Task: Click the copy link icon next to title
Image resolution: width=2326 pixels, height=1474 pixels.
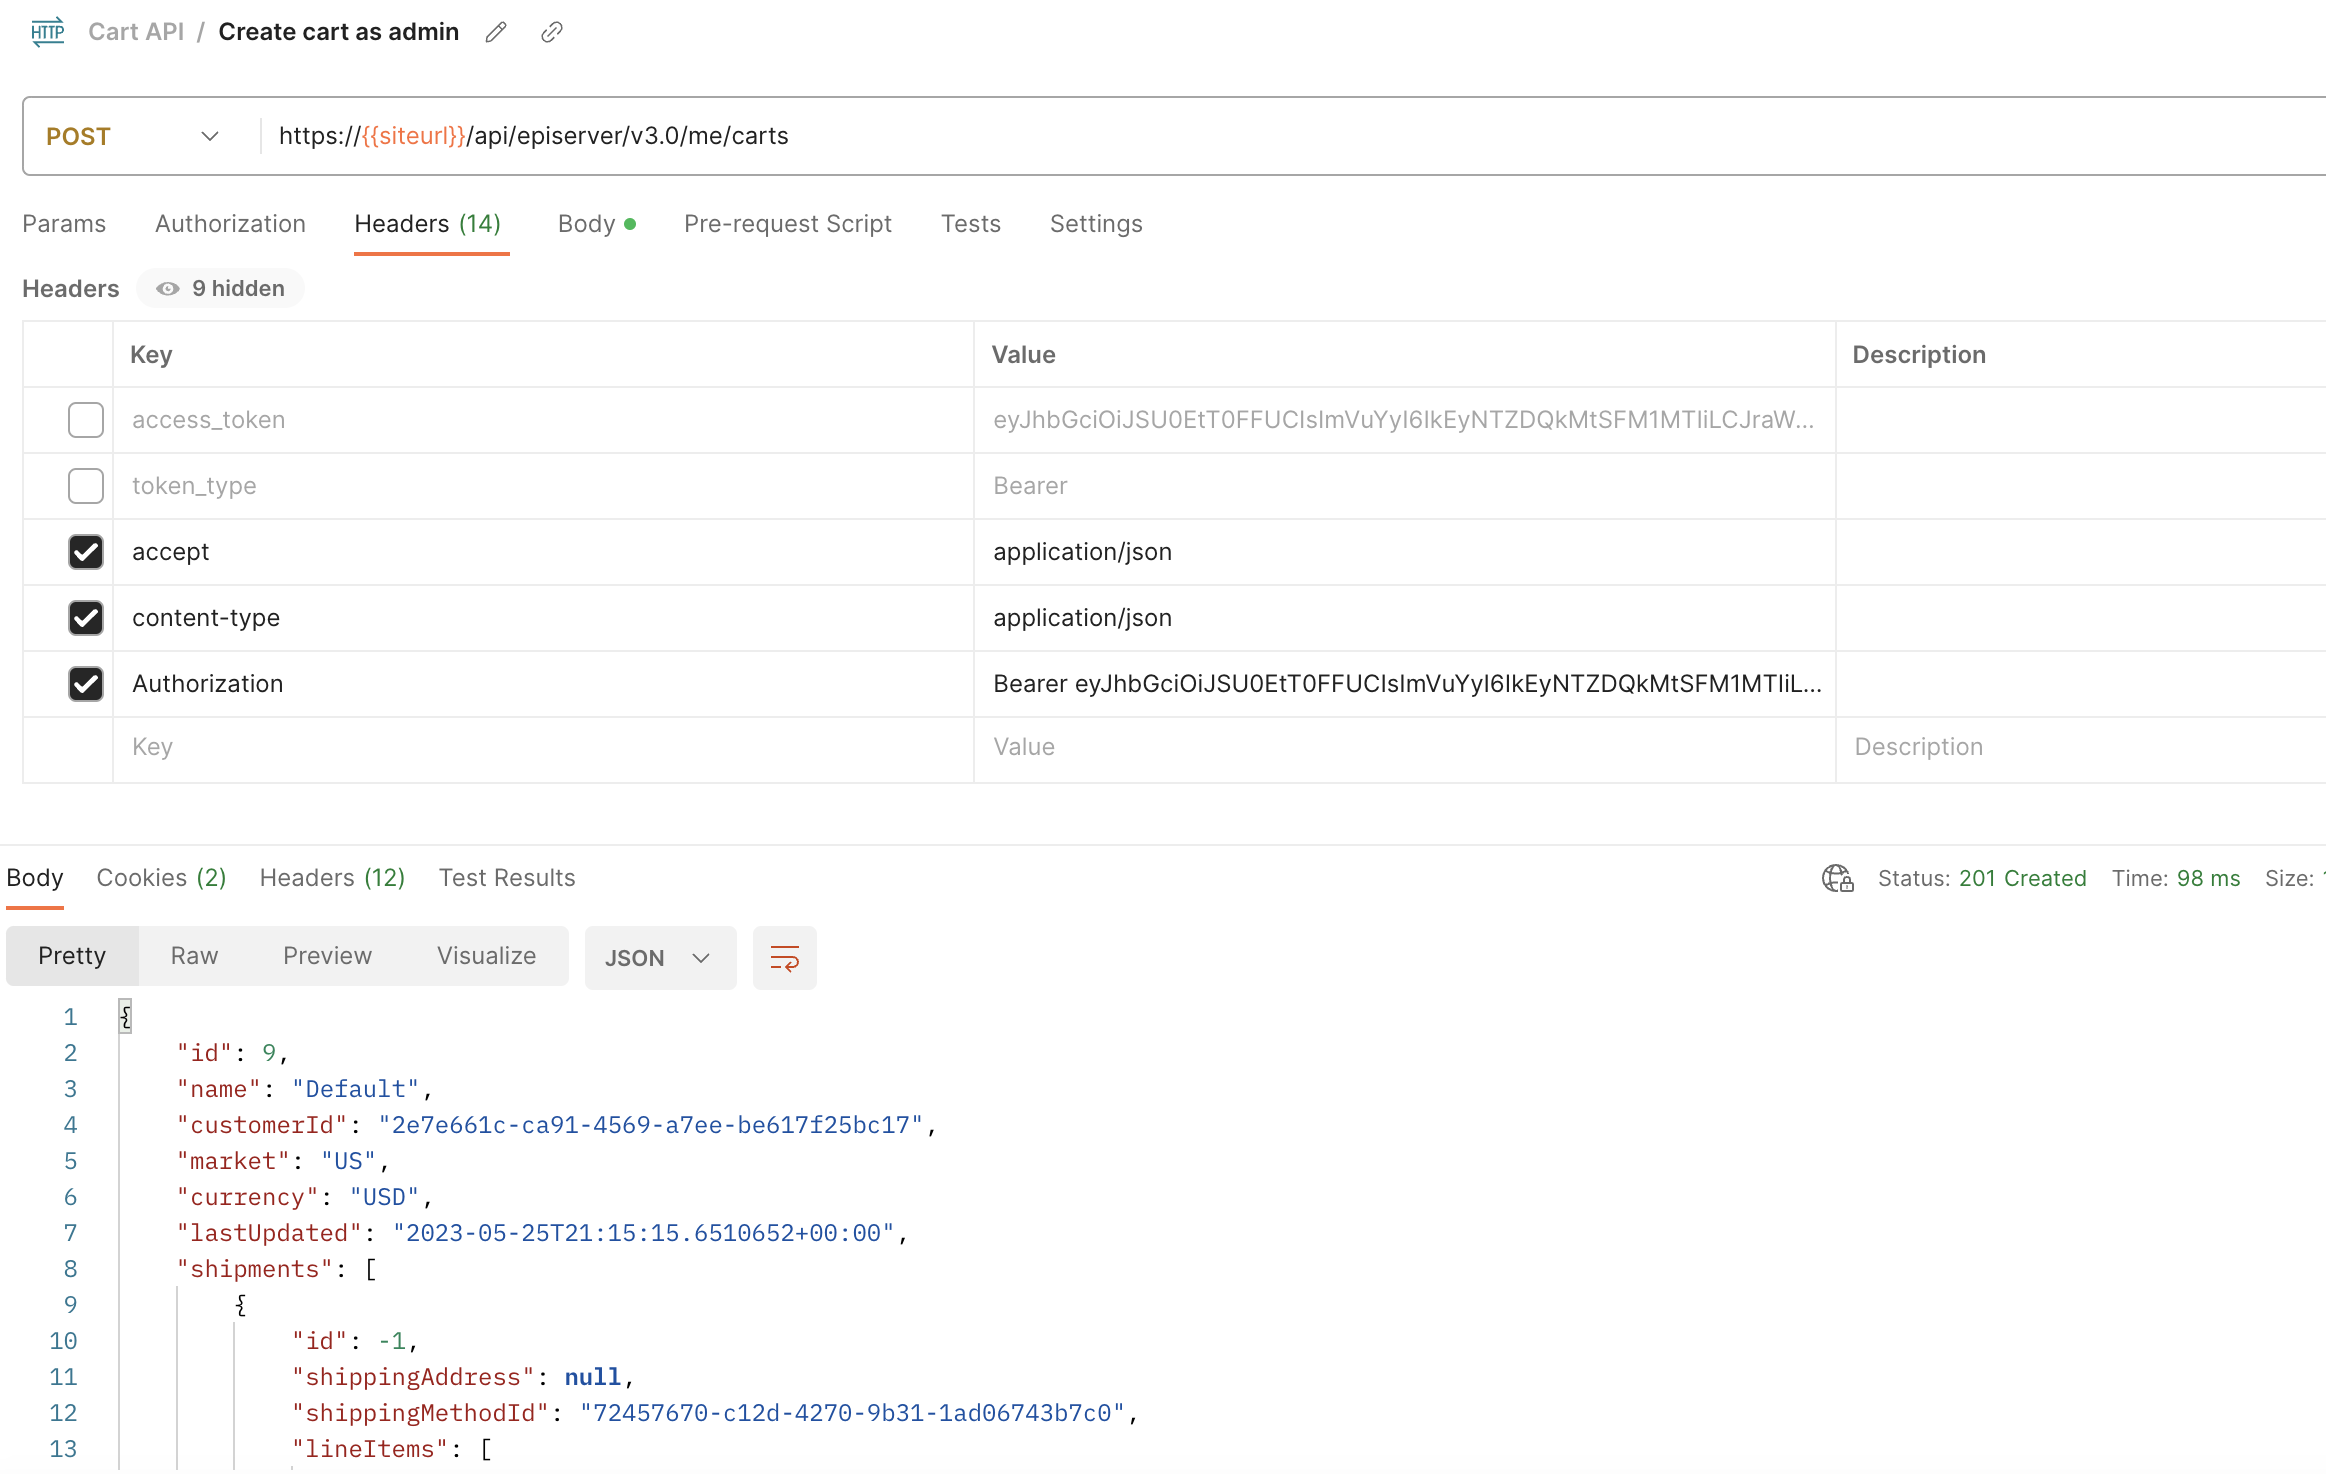Action: pyautogui.click(x=551, y=32)
